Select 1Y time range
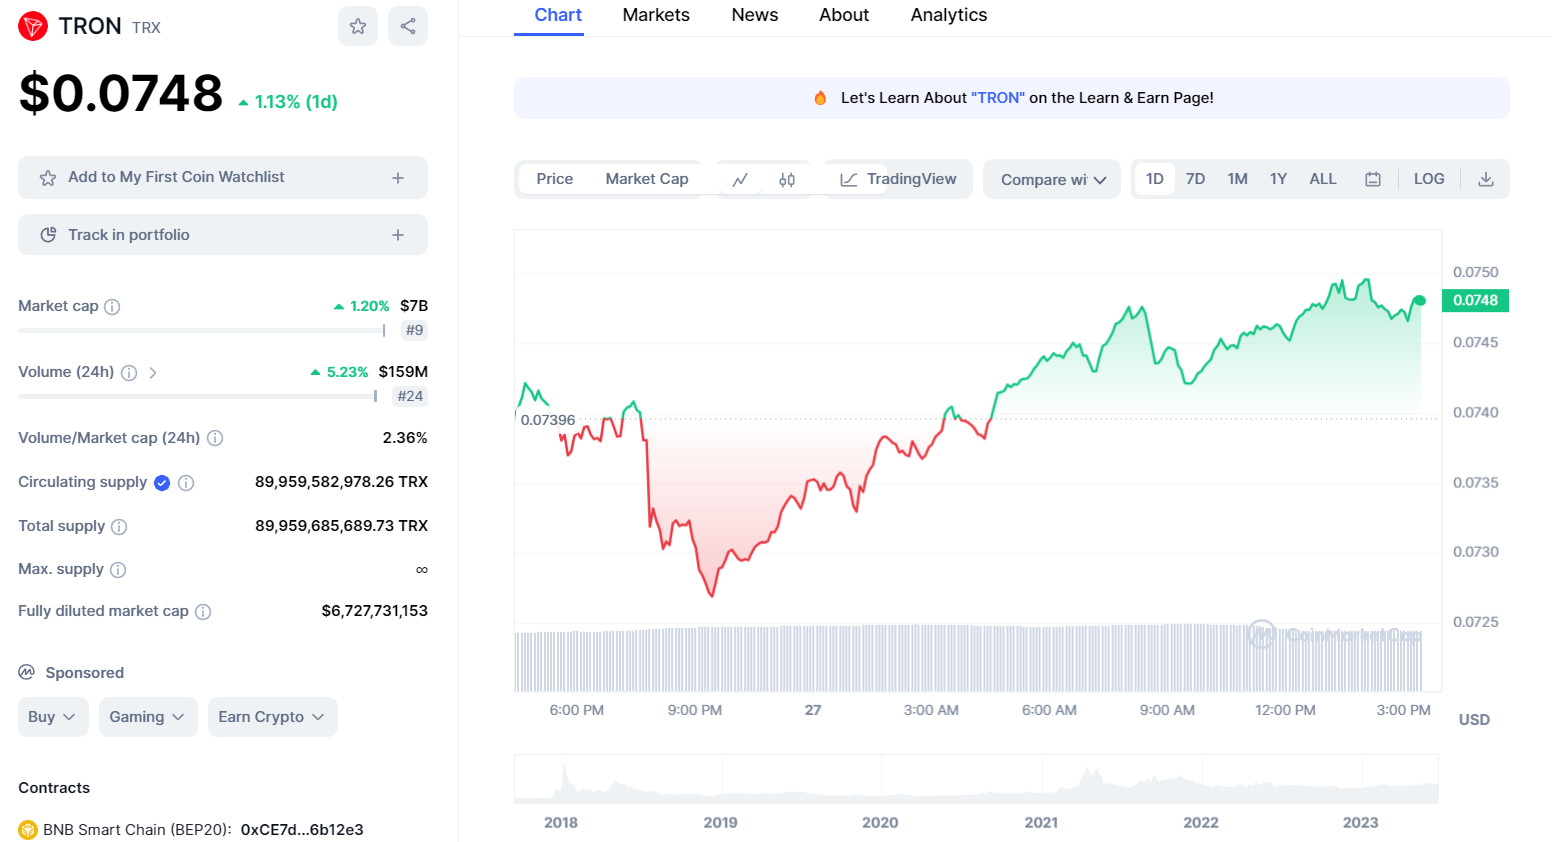Image resolution: width=1552 pixels, height=842 pixels. point(1278,179)
